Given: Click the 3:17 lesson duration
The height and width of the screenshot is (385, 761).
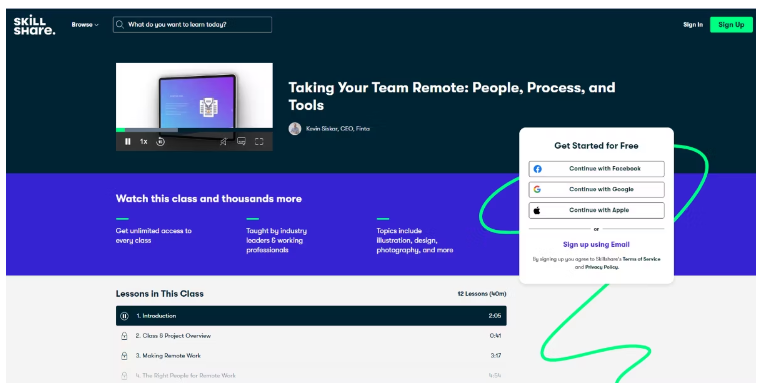Looking at the screenshot, I should coord(496,356).
